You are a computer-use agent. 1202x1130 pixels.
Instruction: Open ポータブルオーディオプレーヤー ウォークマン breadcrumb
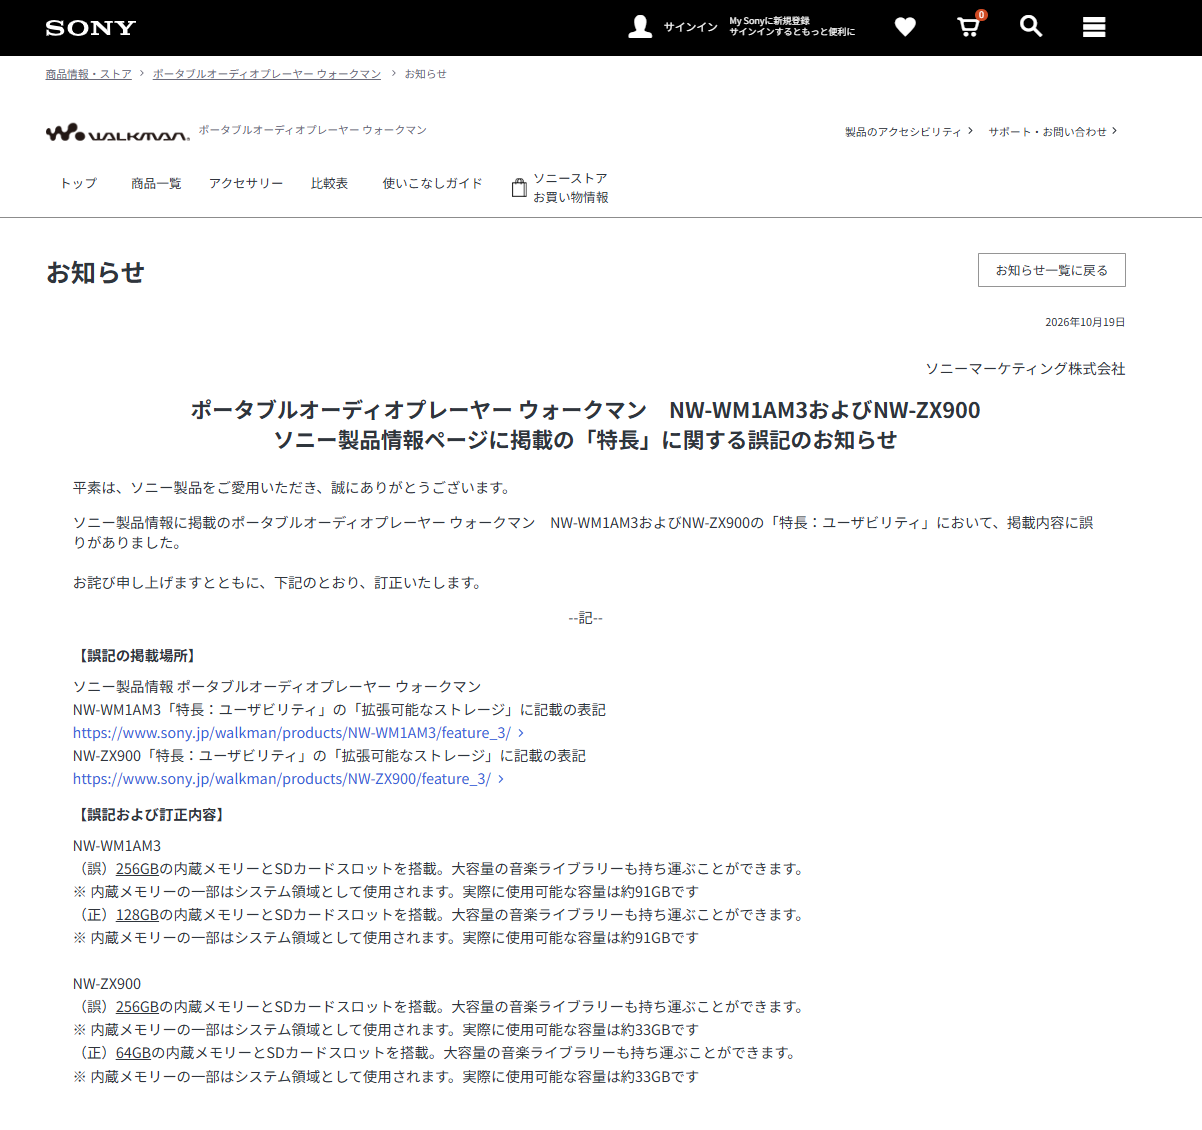[x=267, y=74]
